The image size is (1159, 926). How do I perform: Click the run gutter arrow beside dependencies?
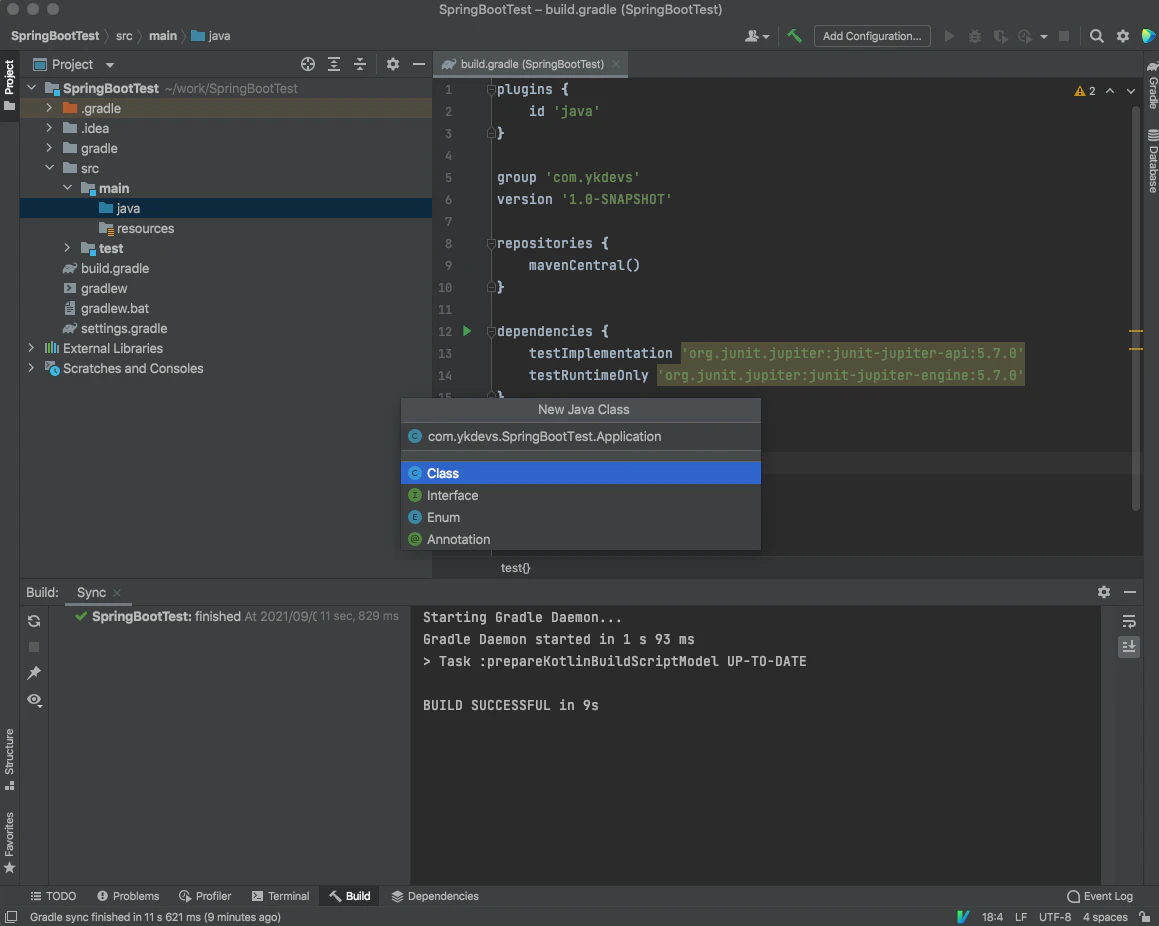(x=467, y=331)
